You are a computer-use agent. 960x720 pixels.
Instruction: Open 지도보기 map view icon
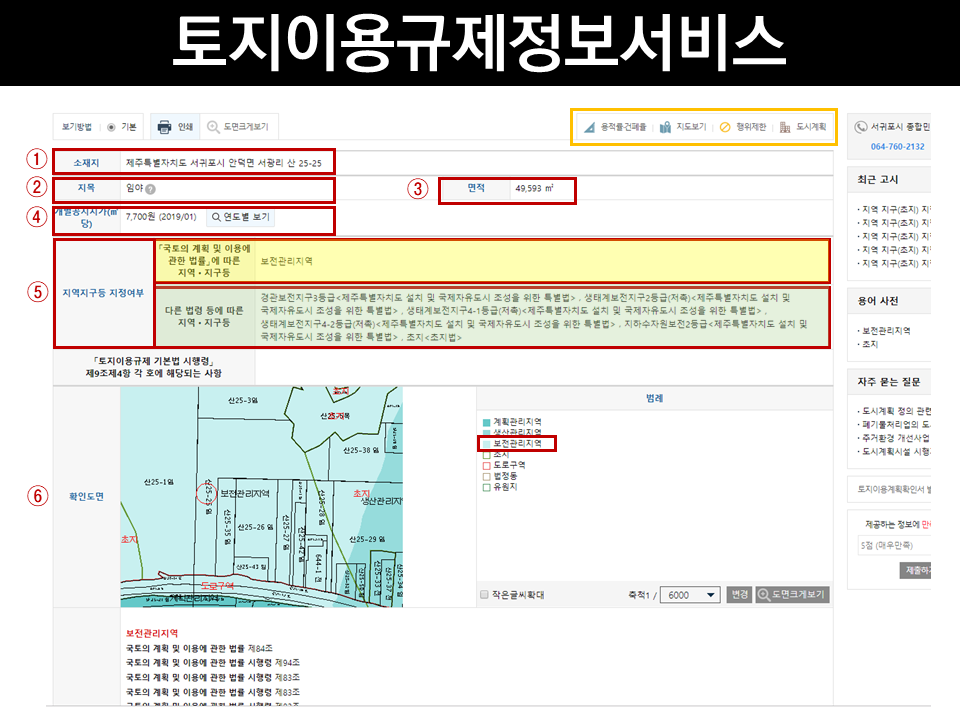pyautogui.click(x=665, y=124)
